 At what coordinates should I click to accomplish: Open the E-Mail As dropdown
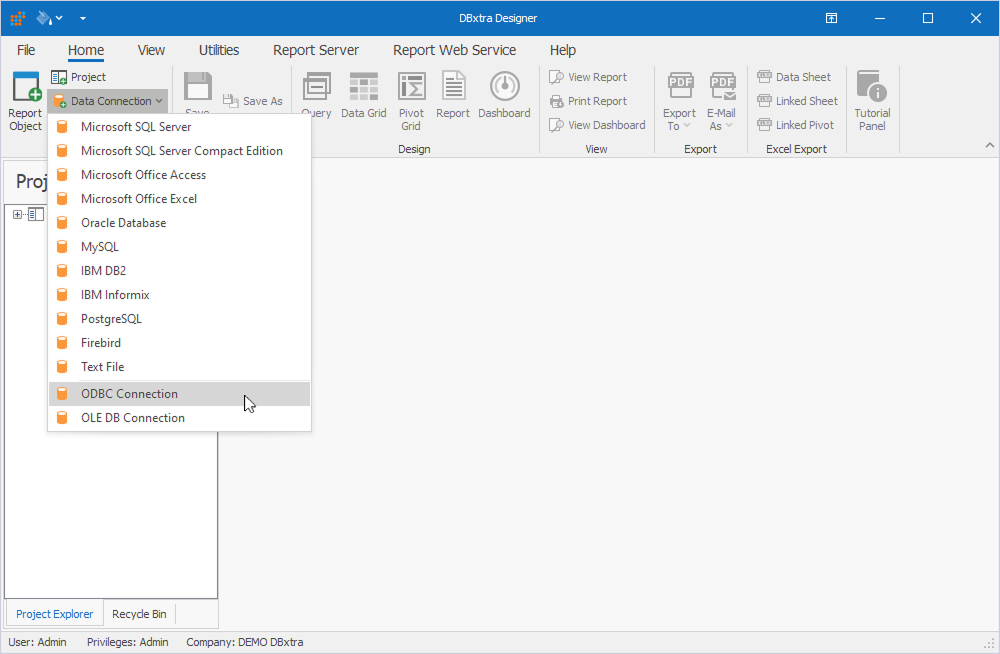click(x=721, y=100)
